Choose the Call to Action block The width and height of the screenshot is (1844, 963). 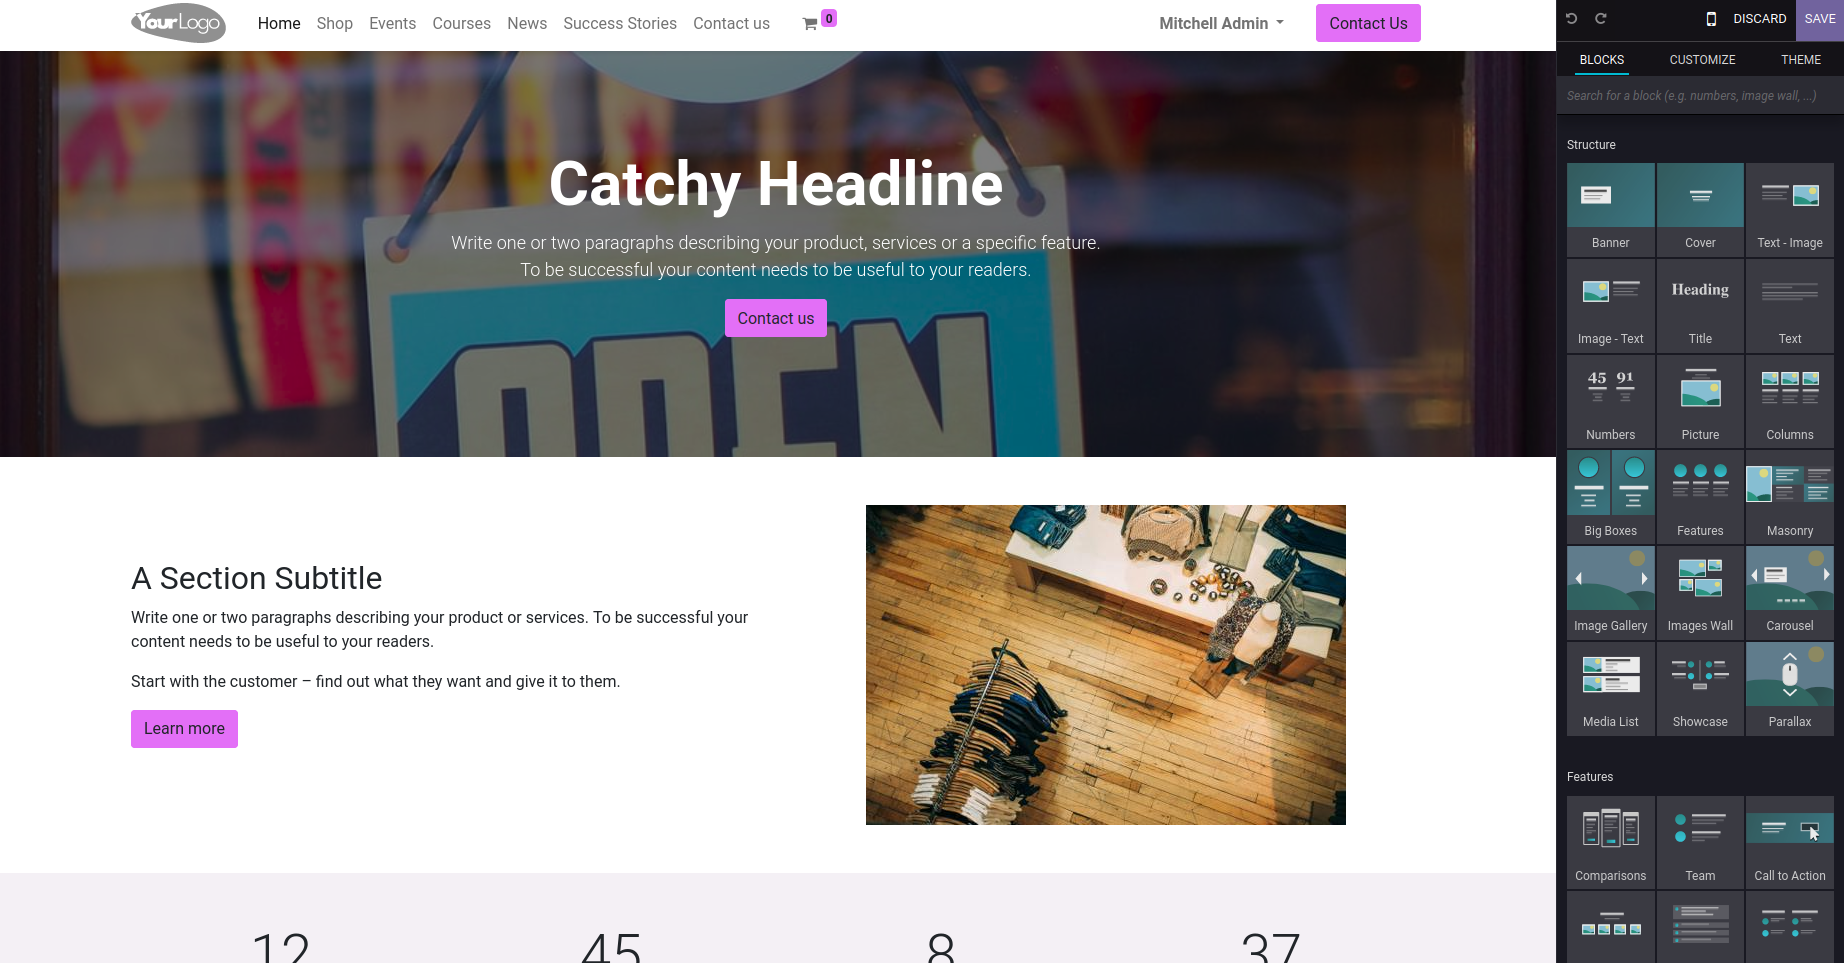click(1789, 842)
